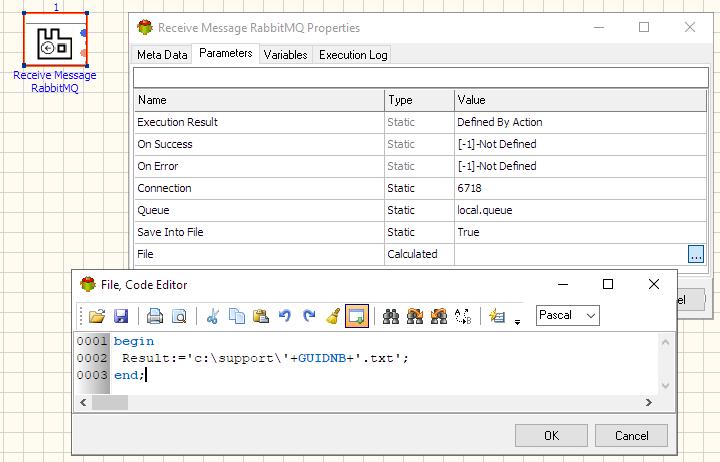Close the File Code Editor window

(654, 284)
